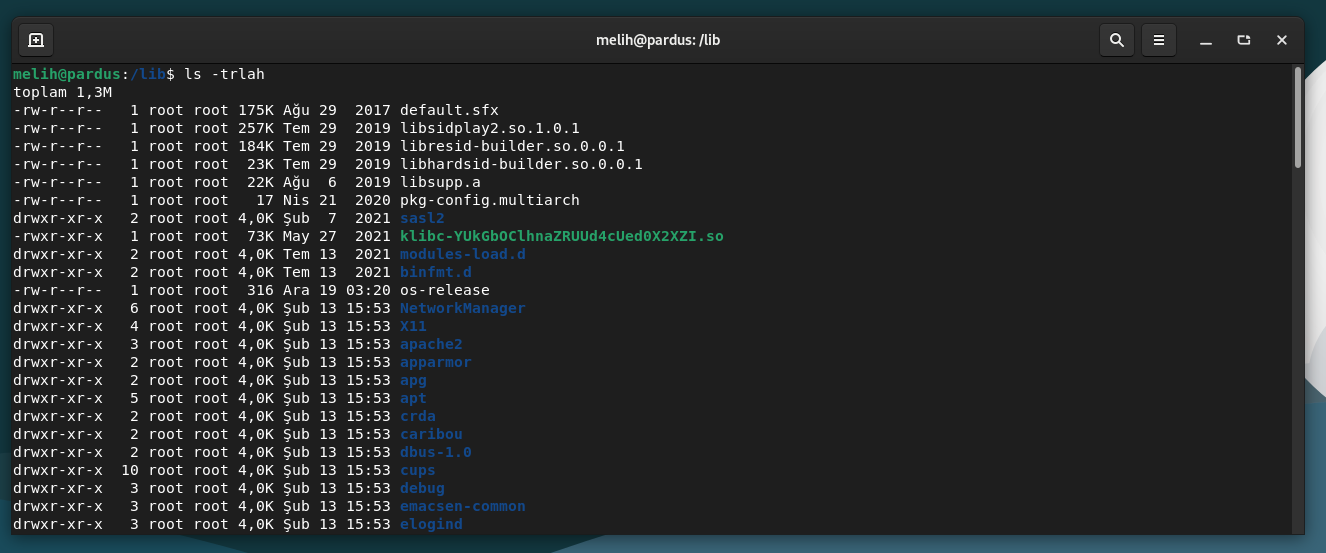
Task: Click the libsidplay2.so.1.0.1 filename
Action: pos(489,128)
